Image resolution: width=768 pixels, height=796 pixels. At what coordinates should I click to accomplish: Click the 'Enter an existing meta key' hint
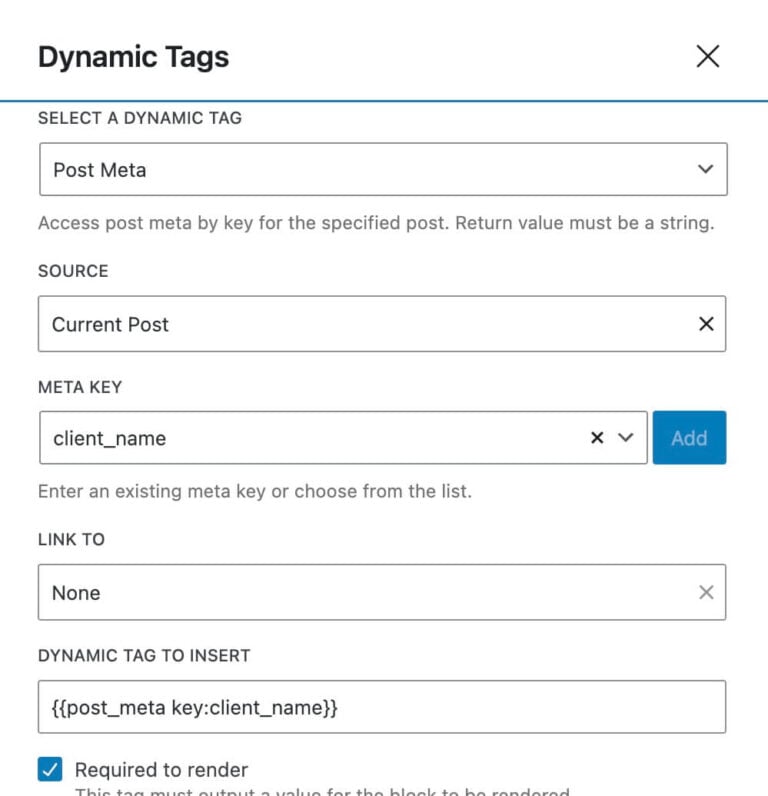click(x=255, y=491)
